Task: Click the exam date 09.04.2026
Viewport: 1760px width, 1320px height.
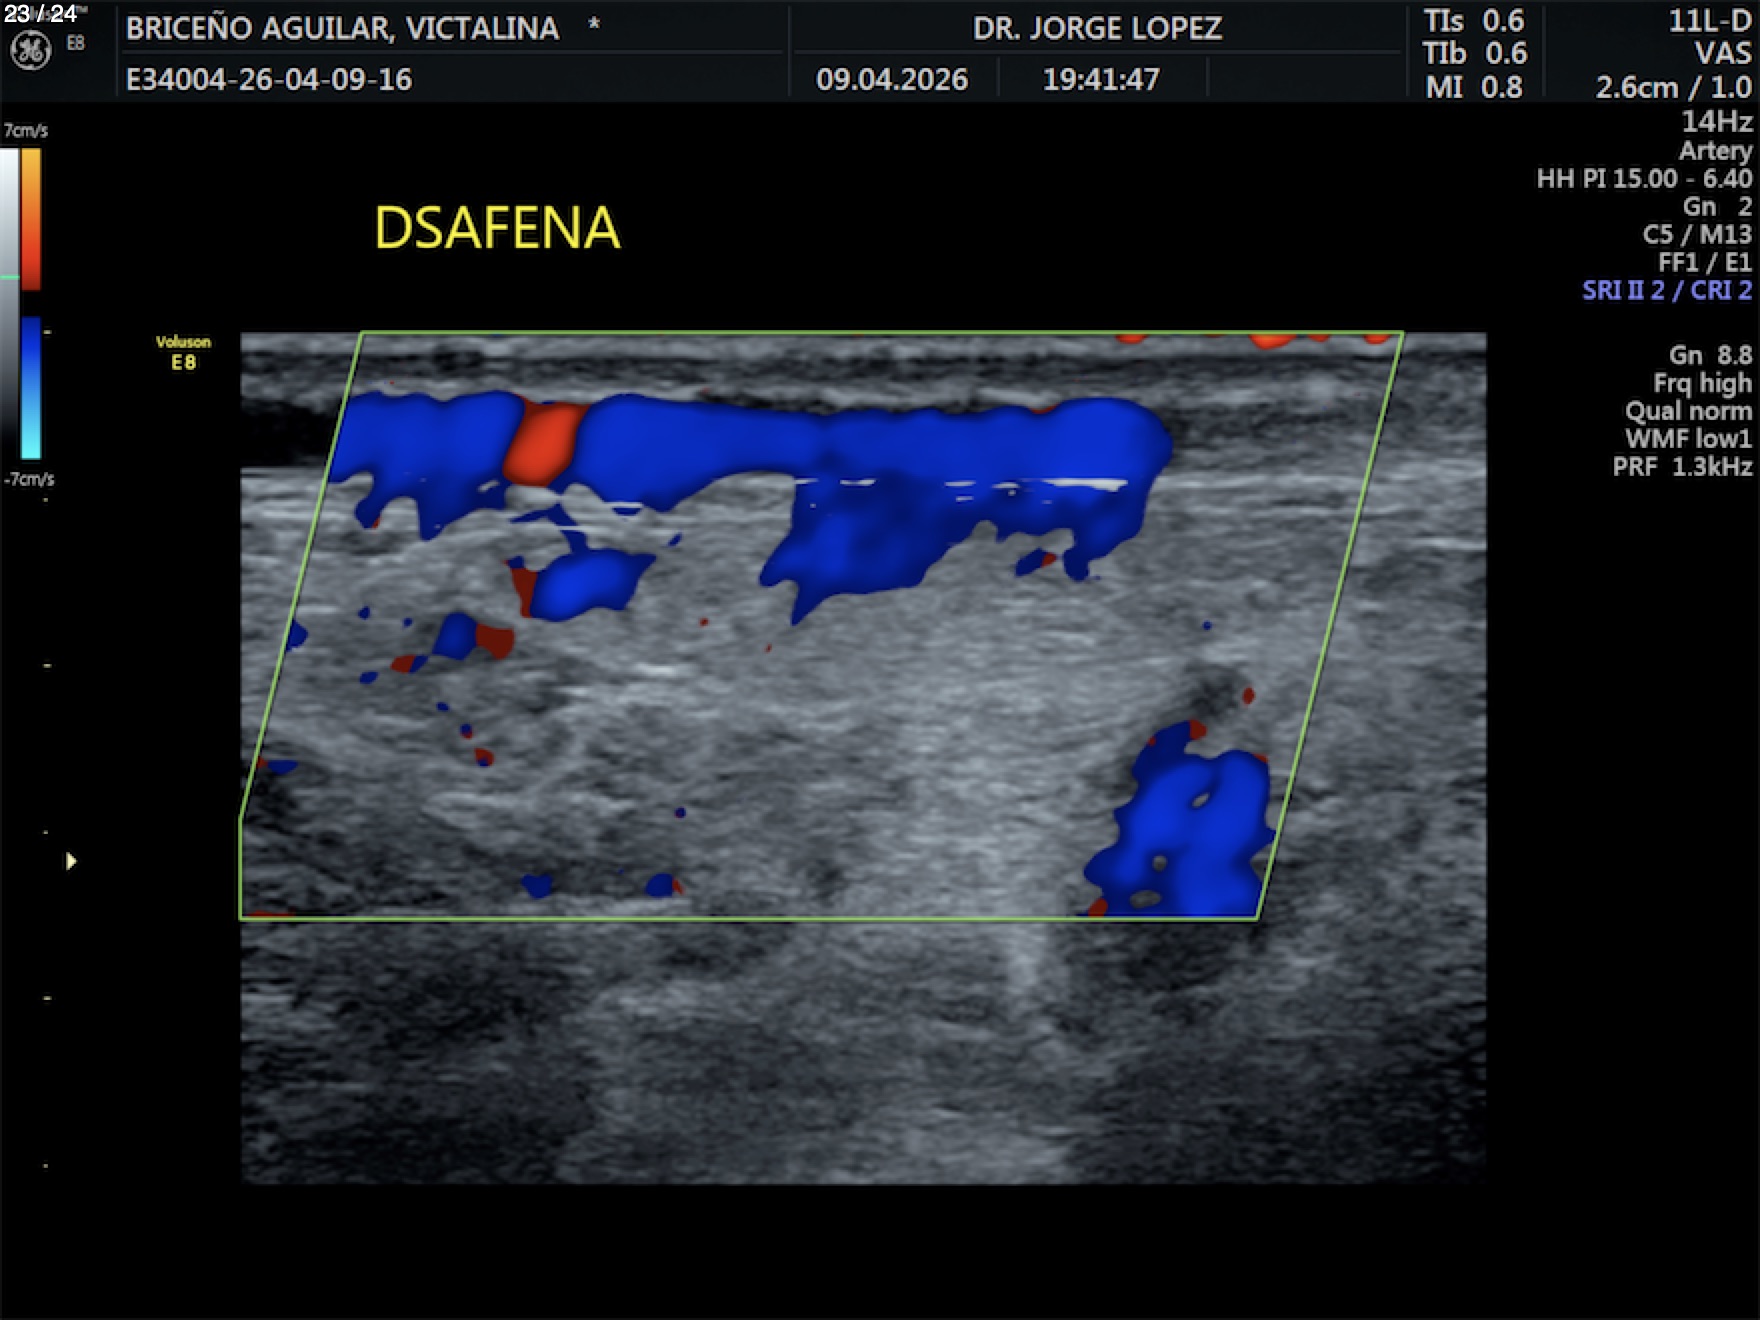Action: click(x=892, y=79)
